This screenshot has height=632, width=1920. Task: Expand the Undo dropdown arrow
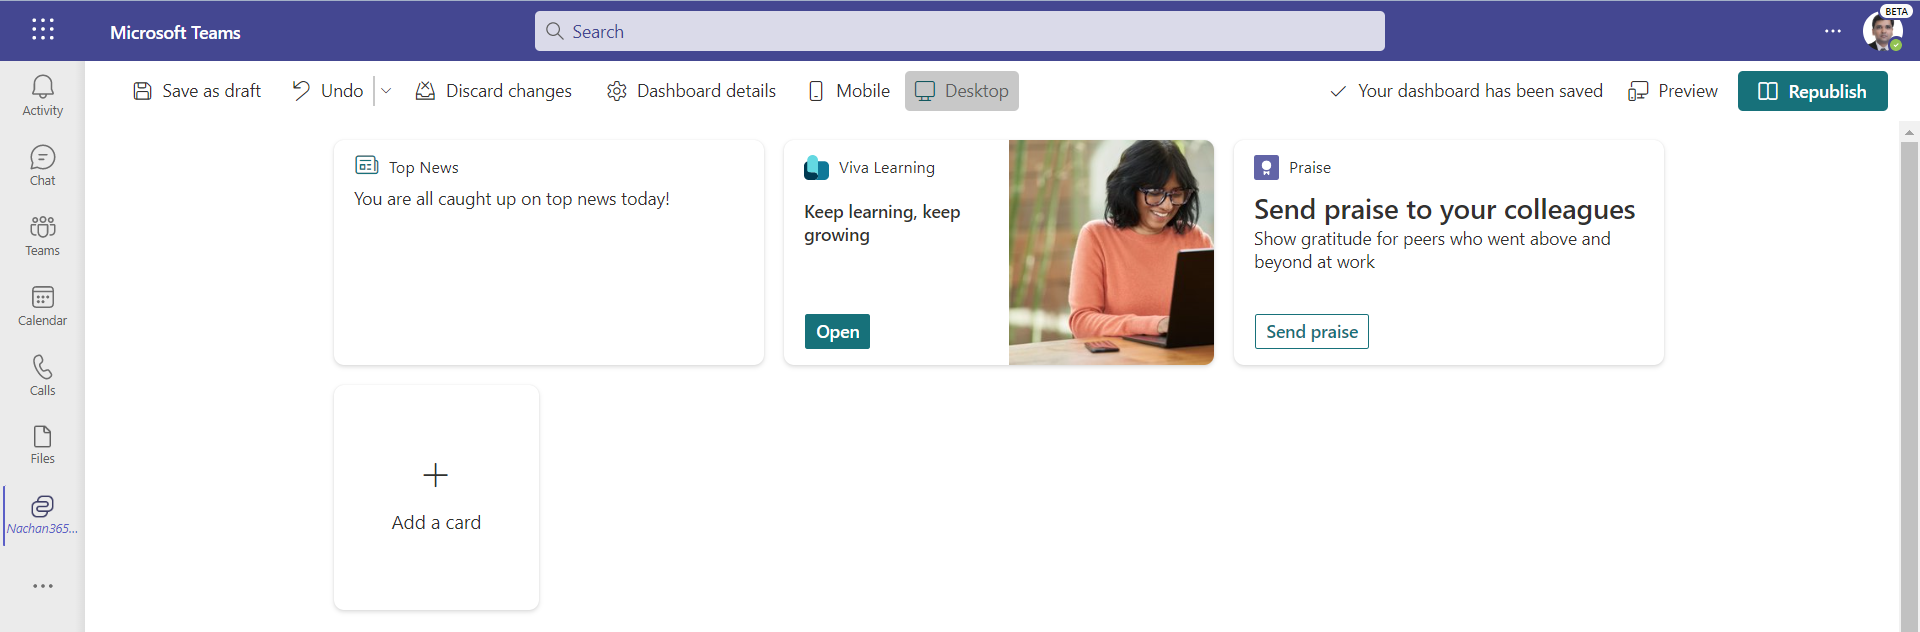(x=386, y=91)
